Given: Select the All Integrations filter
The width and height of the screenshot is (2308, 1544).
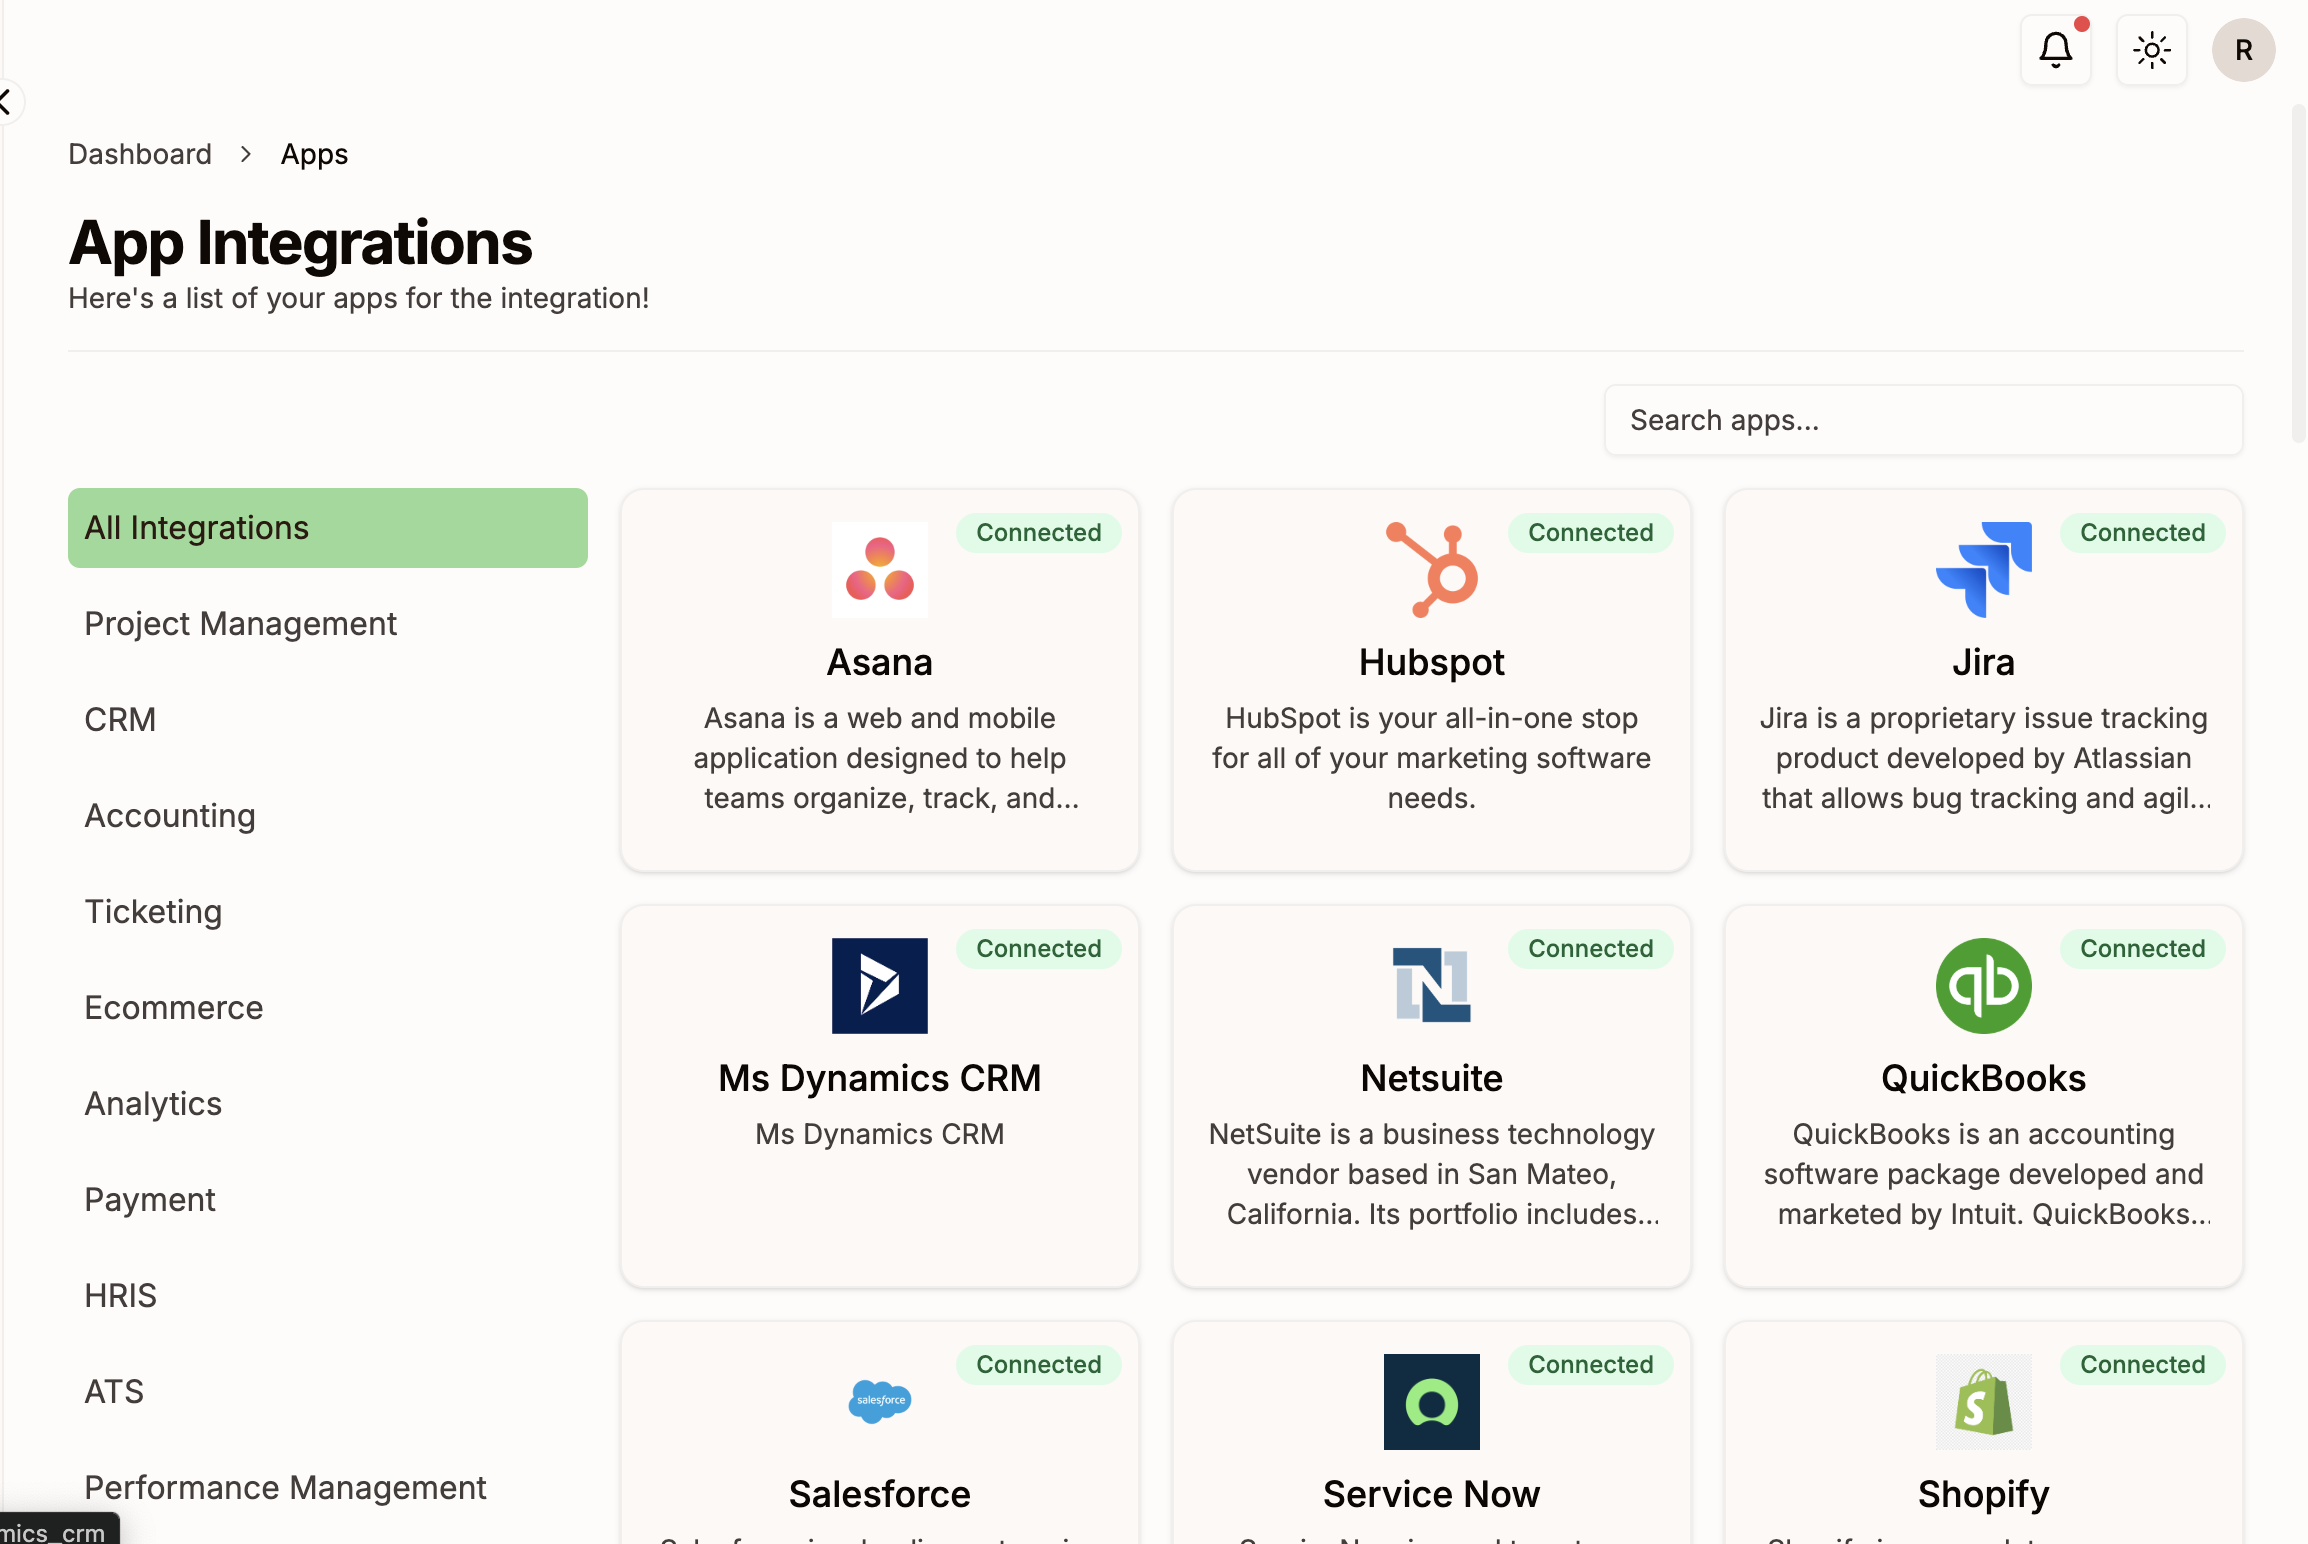Looking at the screenshot, I should point(197,527).
